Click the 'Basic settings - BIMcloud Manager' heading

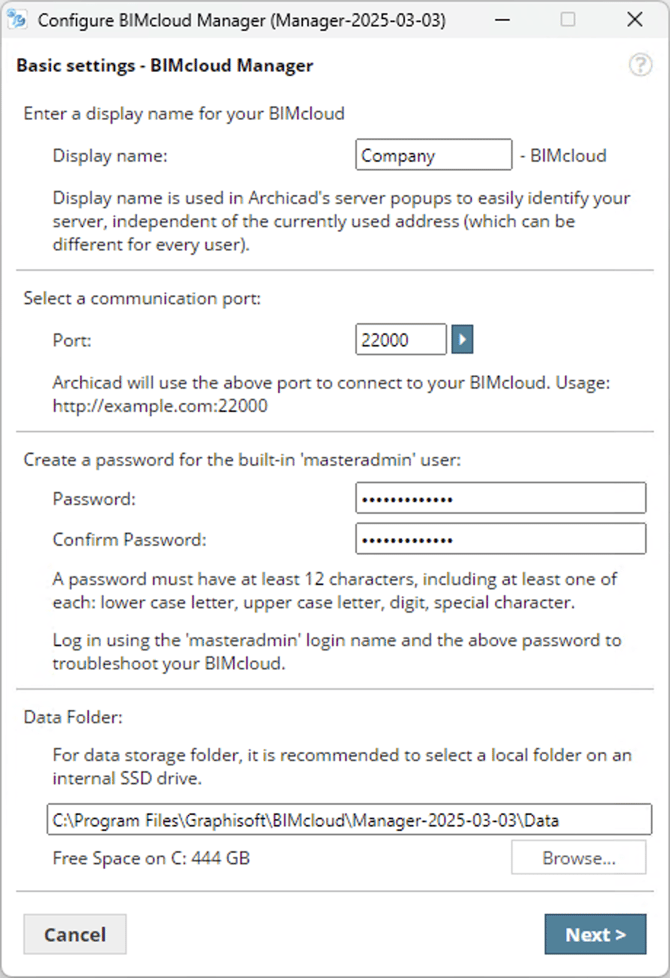point(165,66)
